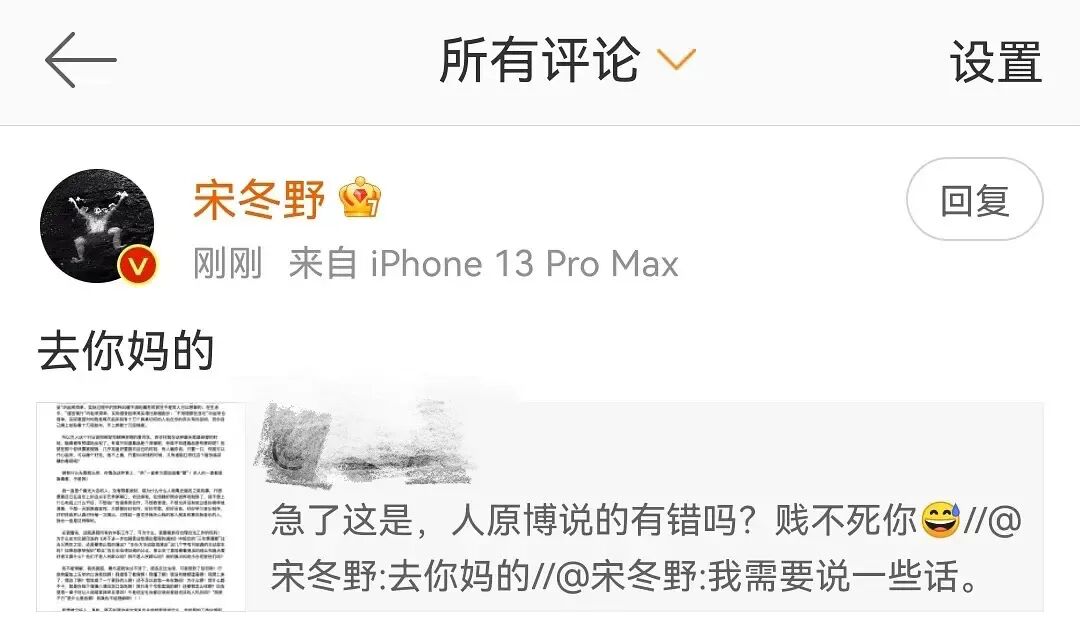Open the username 宋冬野
This screenshot has width=1080, height=638.
point(259,200)
